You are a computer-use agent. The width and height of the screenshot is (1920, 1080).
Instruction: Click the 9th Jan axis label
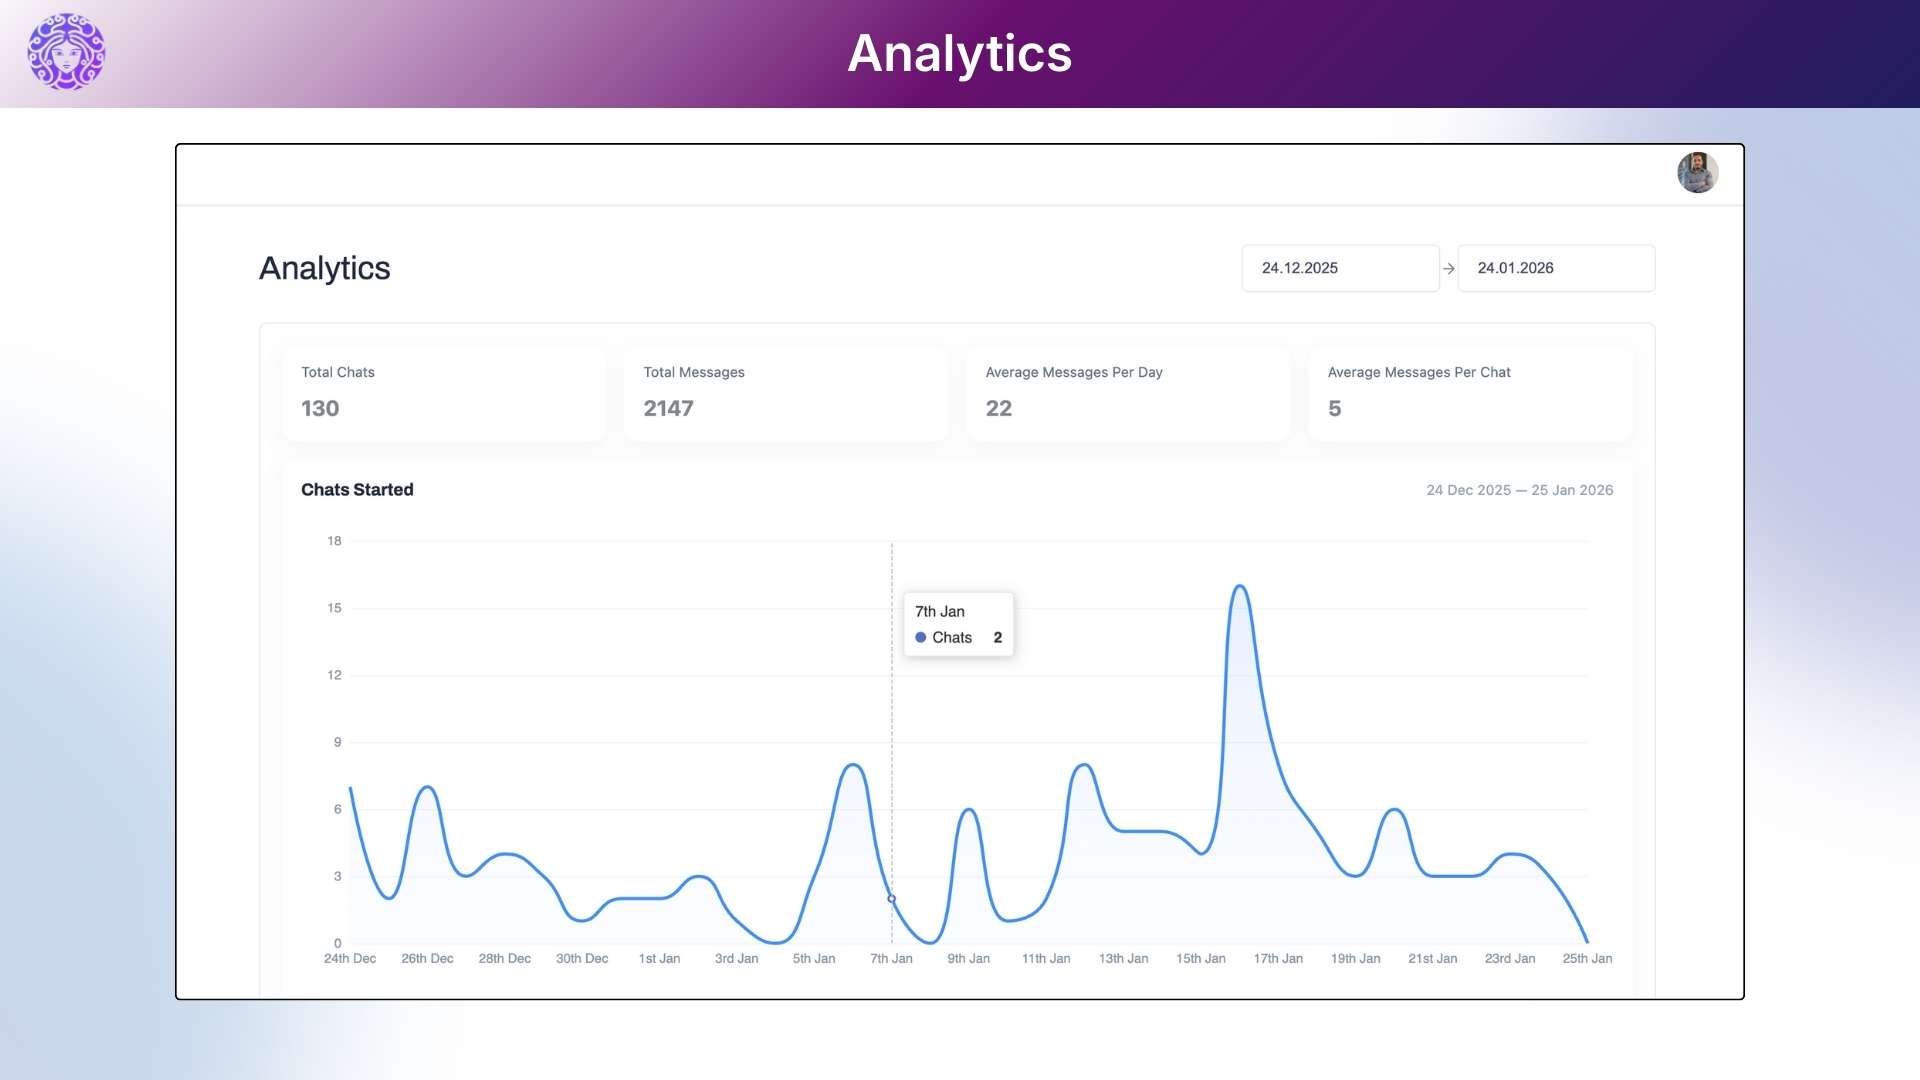pyautogui.click(x=968, y=958)
